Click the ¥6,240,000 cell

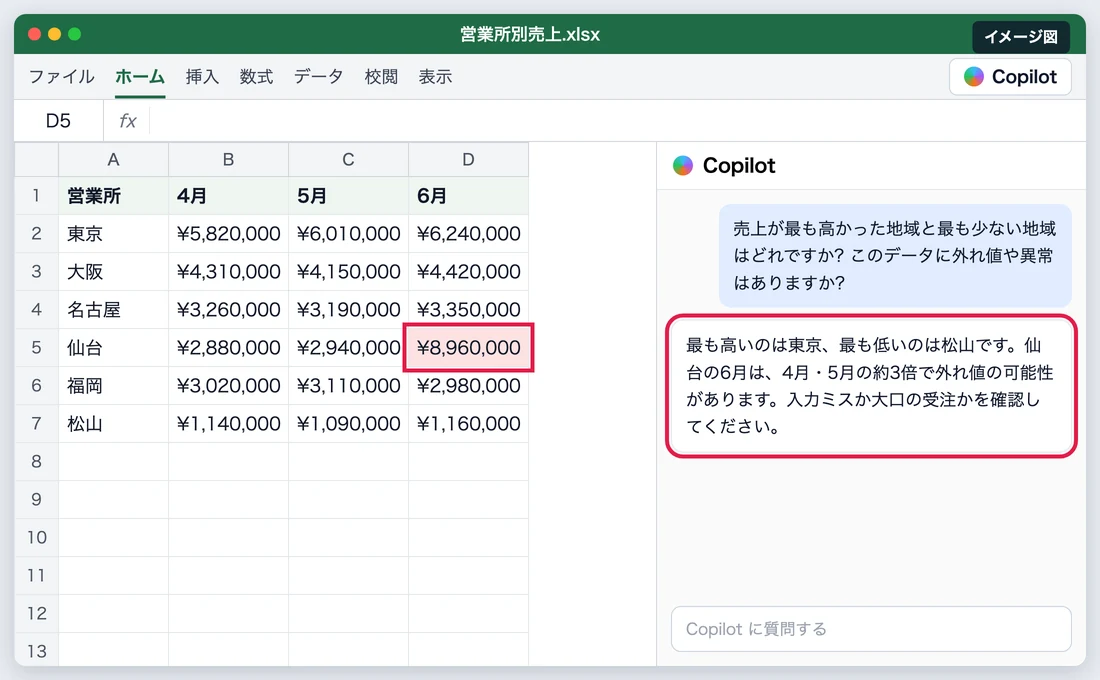(468, 233)
